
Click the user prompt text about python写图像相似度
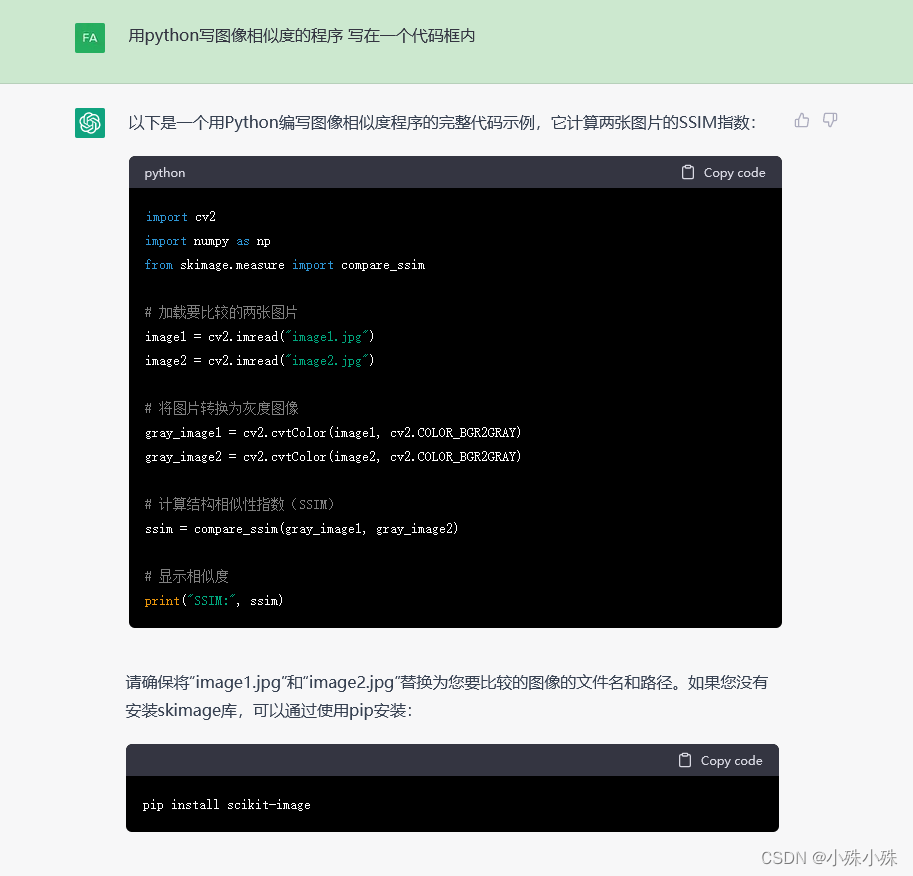tap(302, 36)
